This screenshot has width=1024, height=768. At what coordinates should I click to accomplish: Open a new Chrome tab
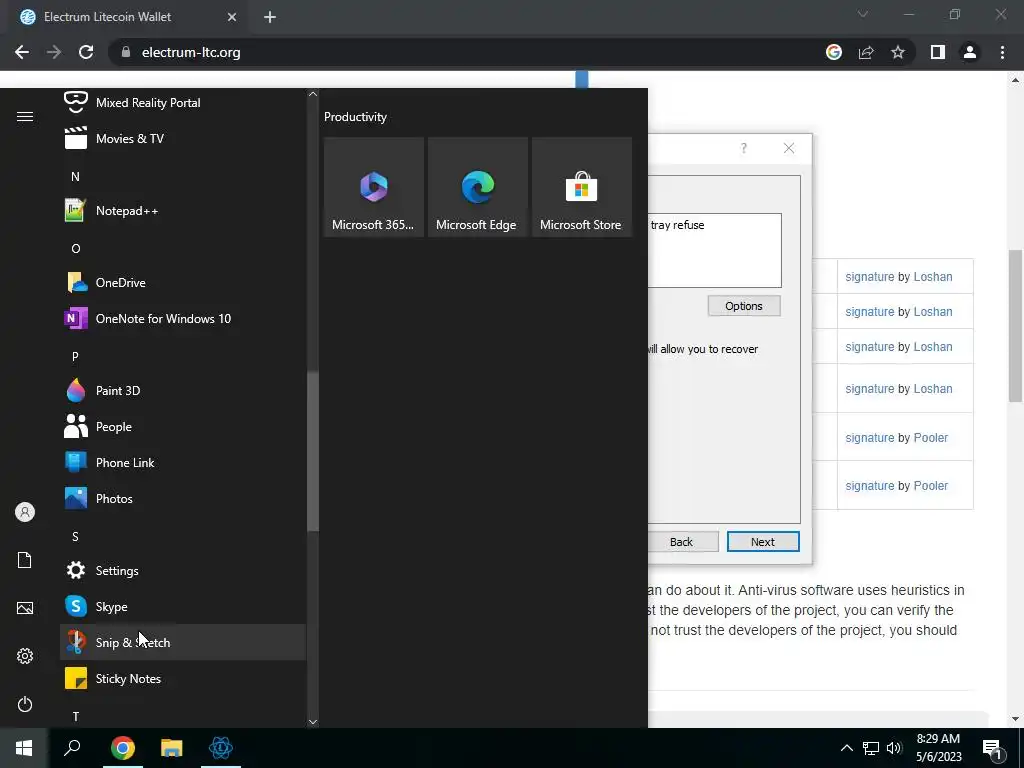tap(270, 17)
